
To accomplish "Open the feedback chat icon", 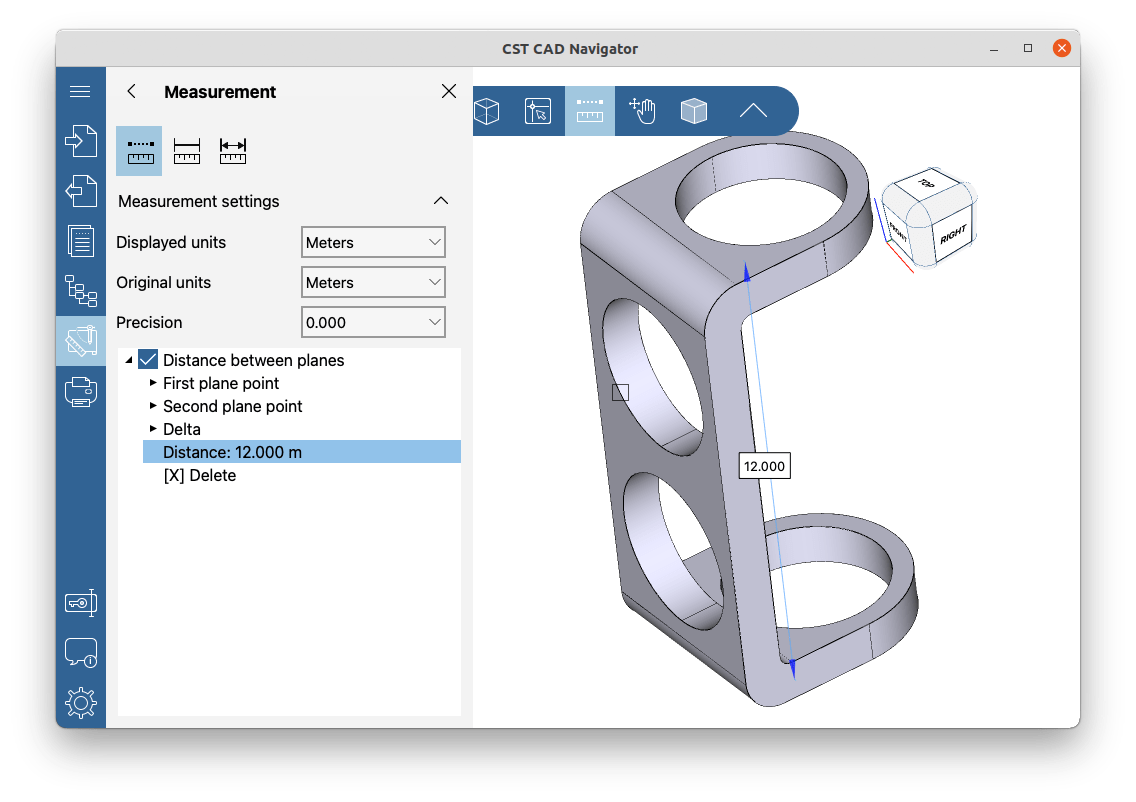I will 80,652.
